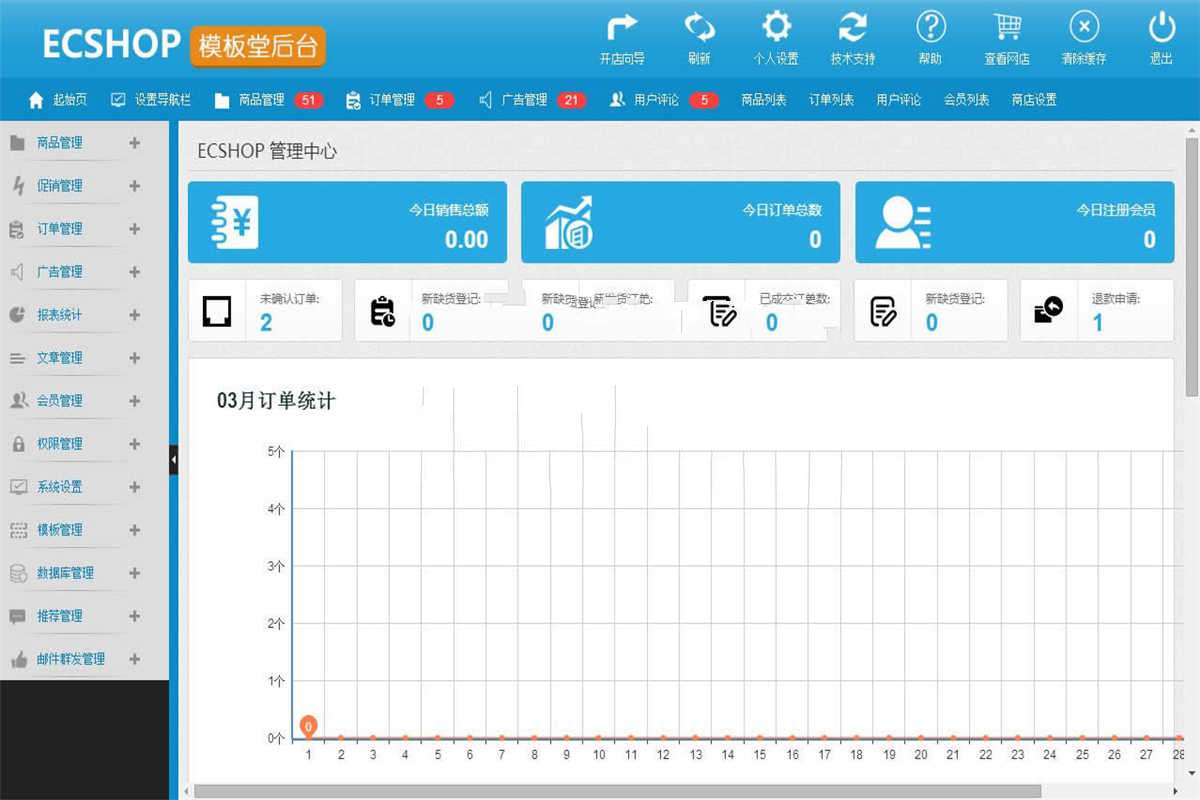
Task: Click the 今日订单总数 chart icon
Action: click(569, 222)
